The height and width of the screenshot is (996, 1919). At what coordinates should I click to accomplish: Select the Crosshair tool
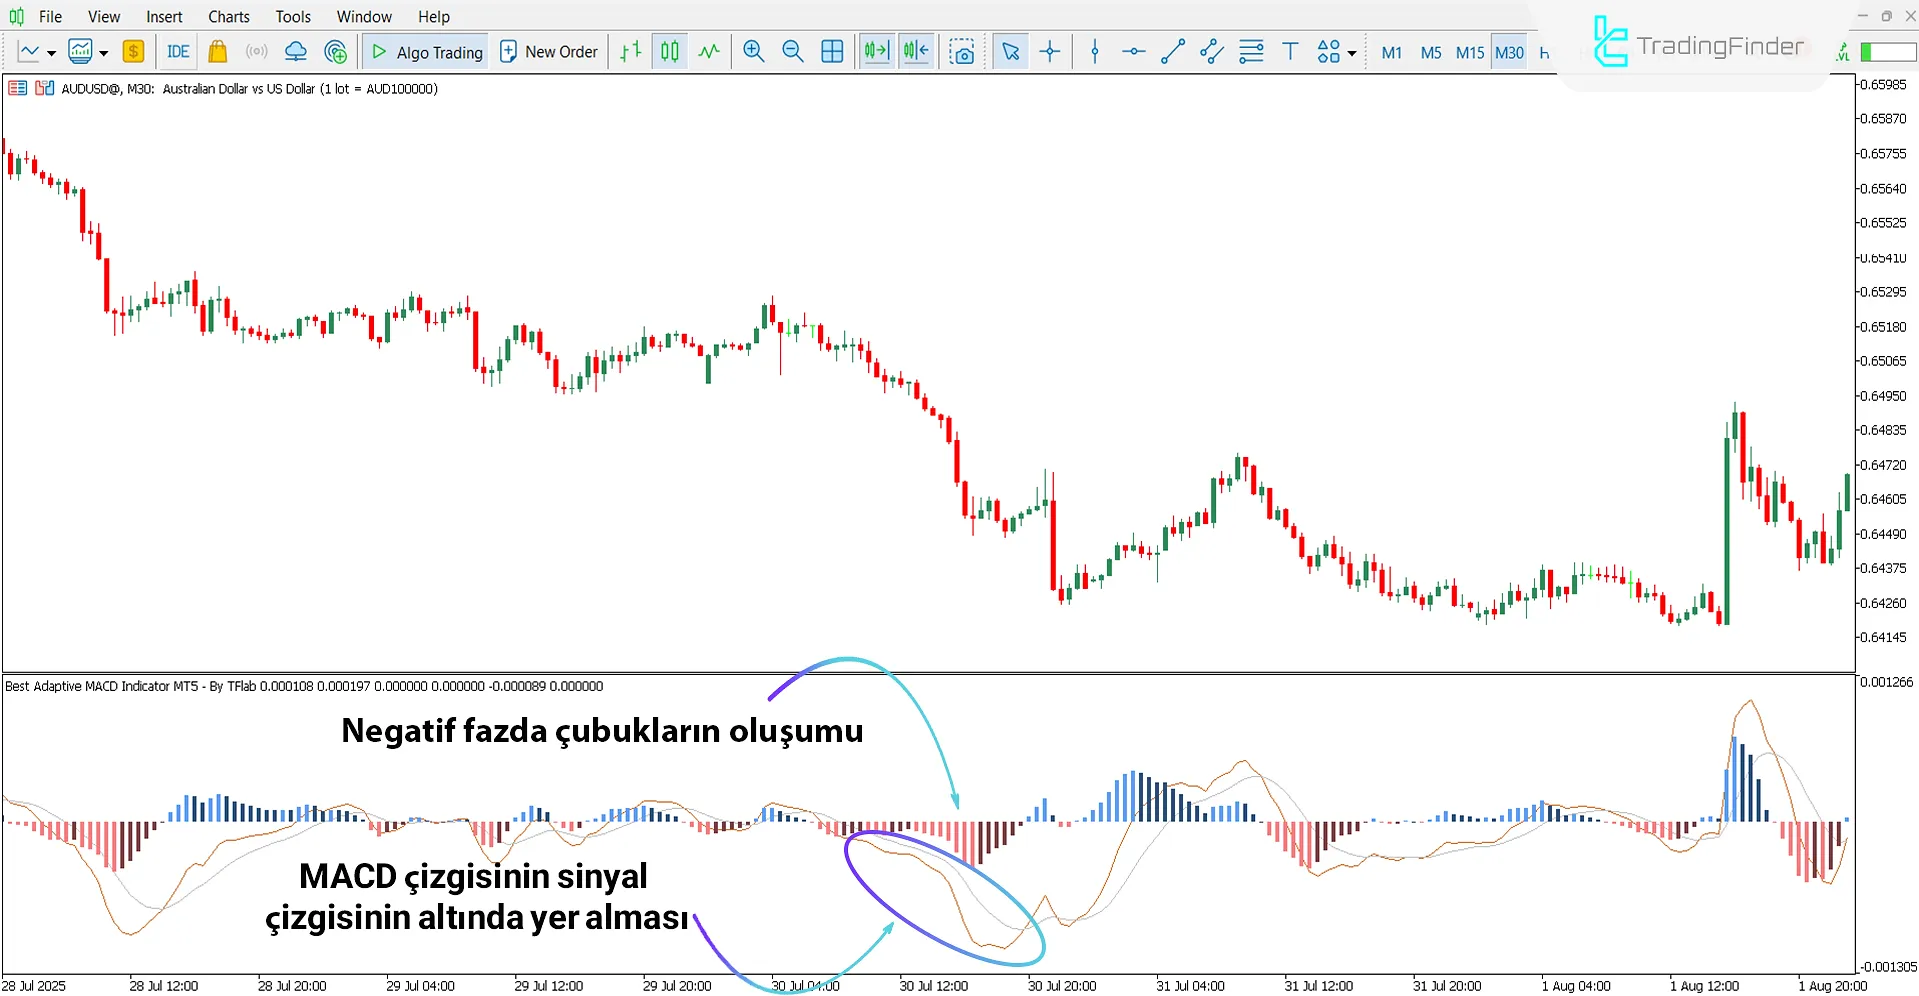click(1050, 50)
